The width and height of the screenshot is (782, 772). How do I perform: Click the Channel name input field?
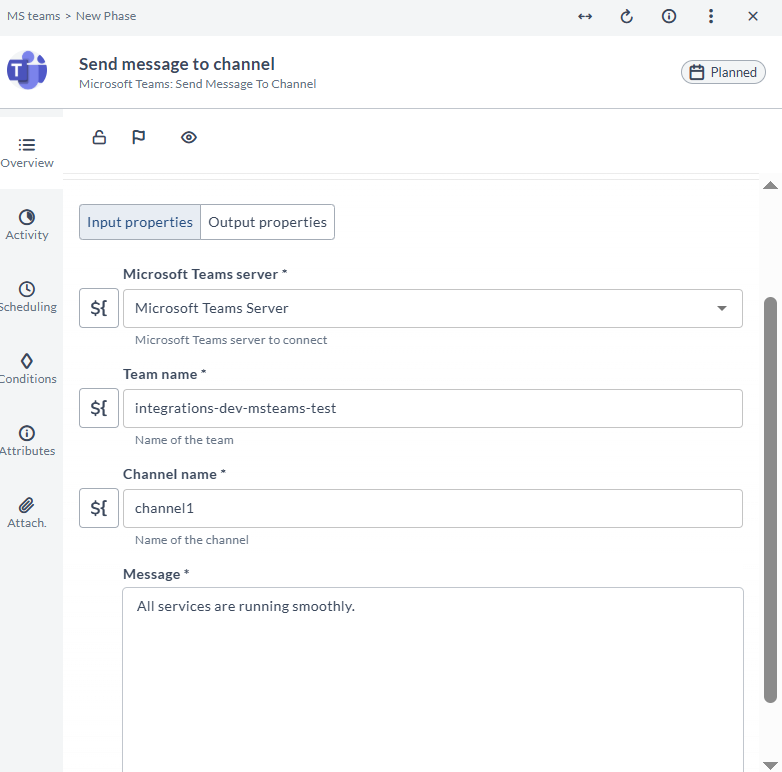coord(432,508)
